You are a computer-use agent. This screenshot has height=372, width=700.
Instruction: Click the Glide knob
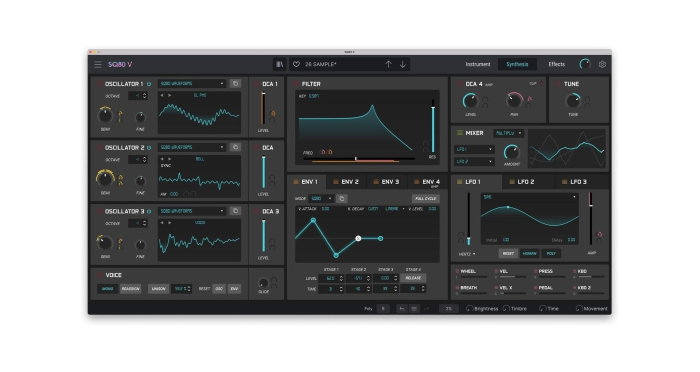tap(263, 283)
